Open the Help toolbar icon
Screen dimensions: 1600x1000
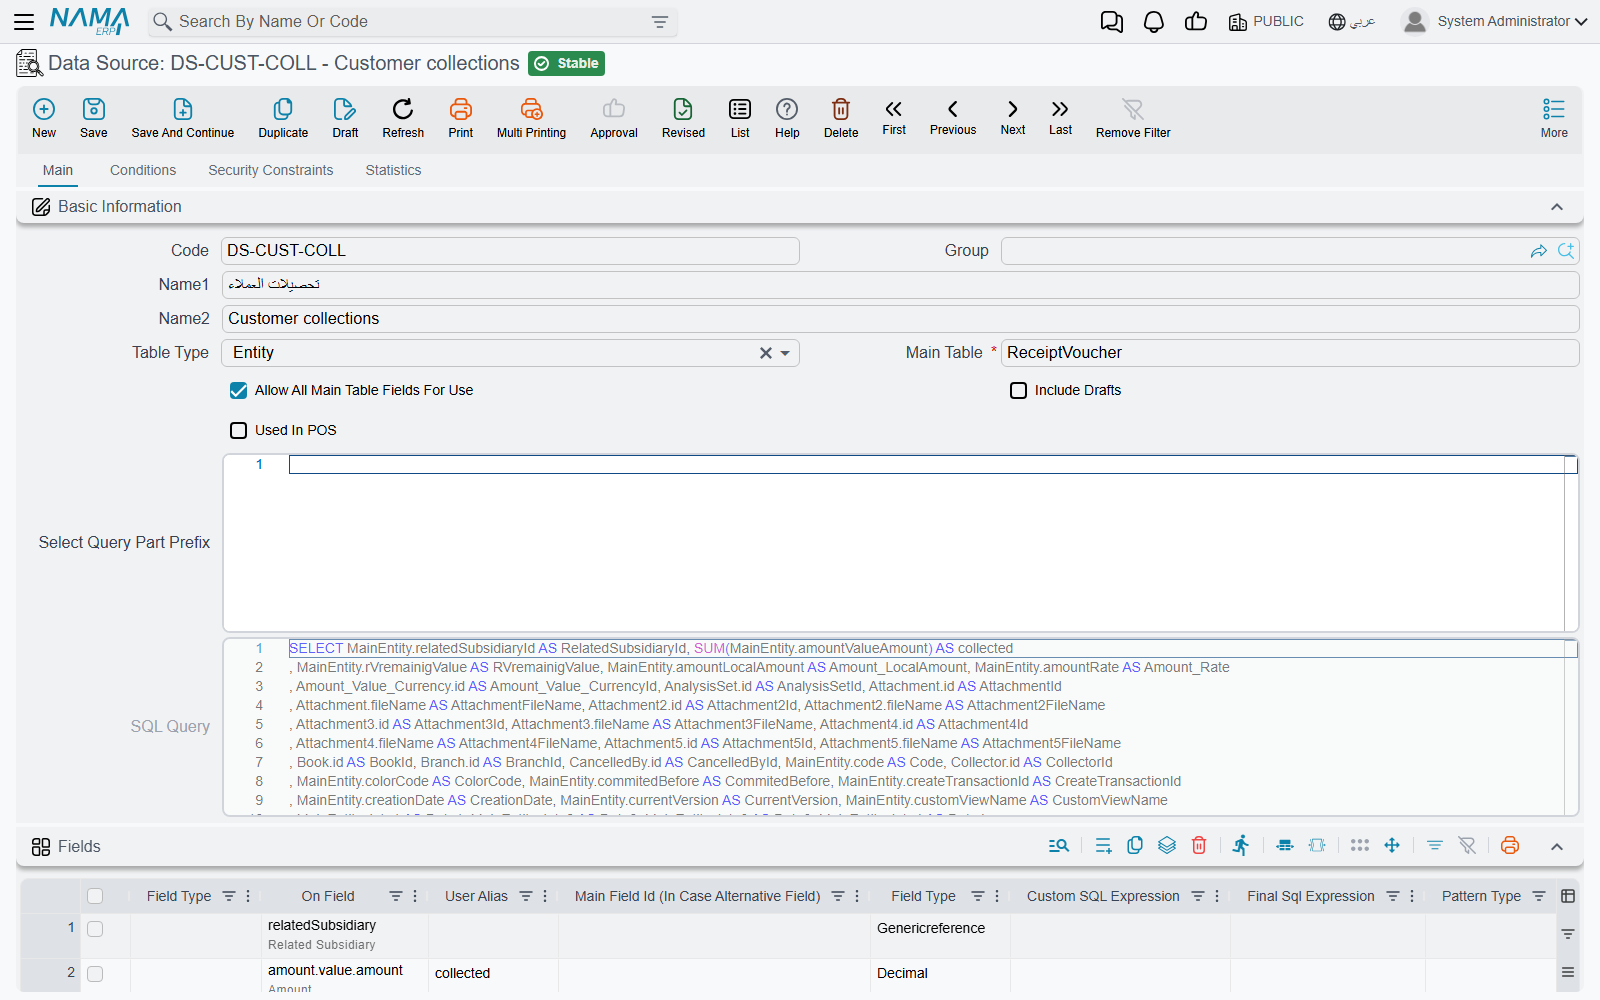(787, 117)
